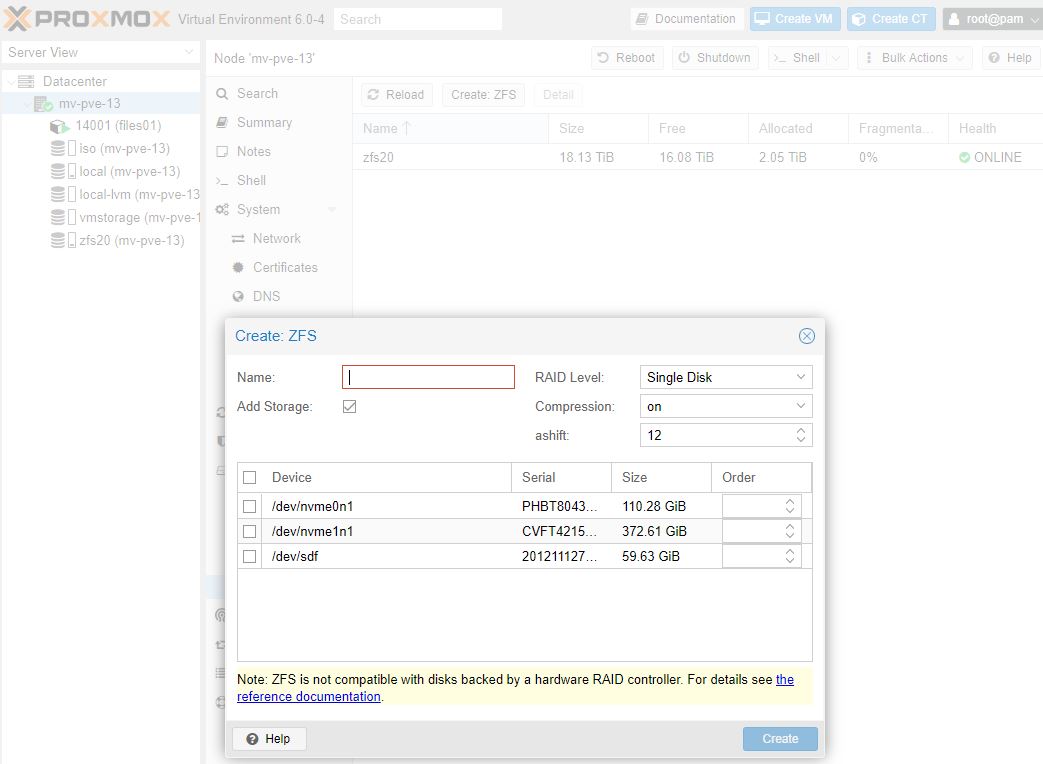Click the Datacenter server icon
This screenshot has height=764, width=1043.
tap(26, 81)
